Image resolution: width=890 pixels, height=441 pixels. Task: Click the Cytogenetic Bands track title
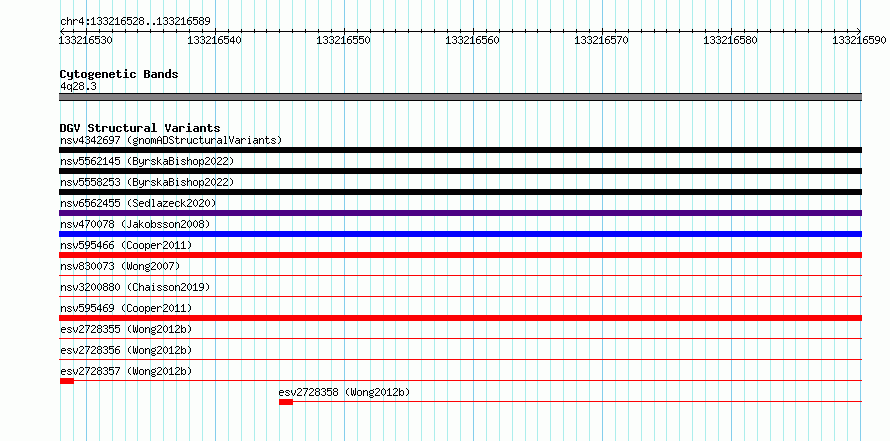click(119, 74)
